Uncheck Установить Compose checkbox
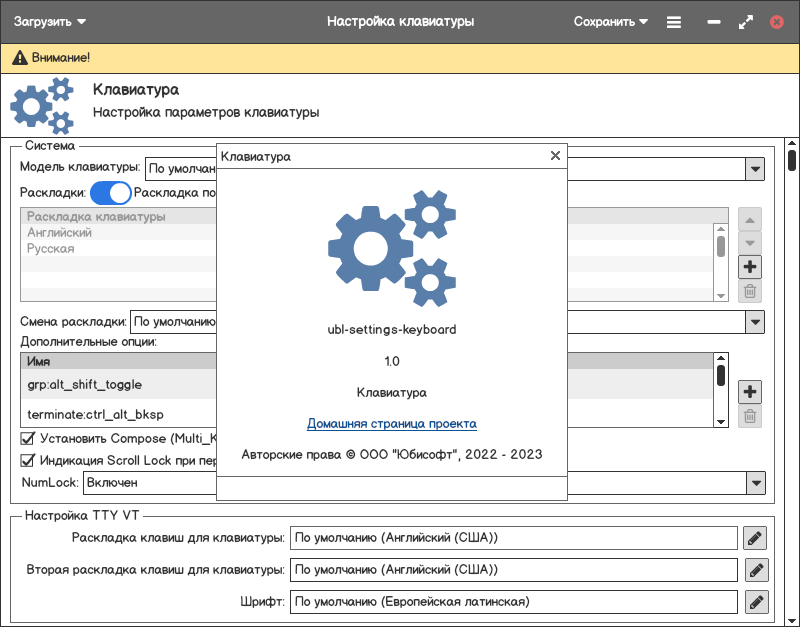This screenshot has width=800, height=627. click(x=28, y=438)
